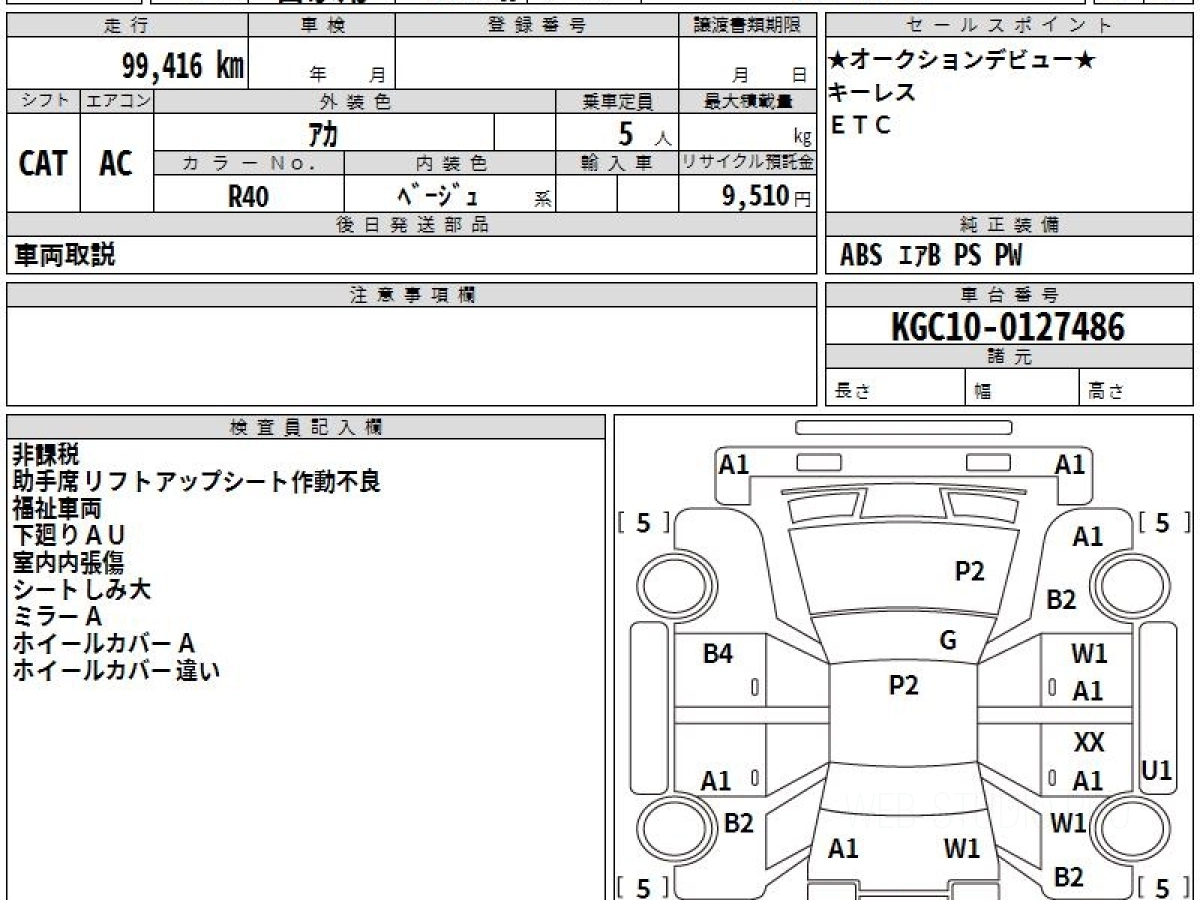Select the 後日発送部品 header
Image resolution: width=1200 pixels, height=900 pixels.
tap(412, 225)
